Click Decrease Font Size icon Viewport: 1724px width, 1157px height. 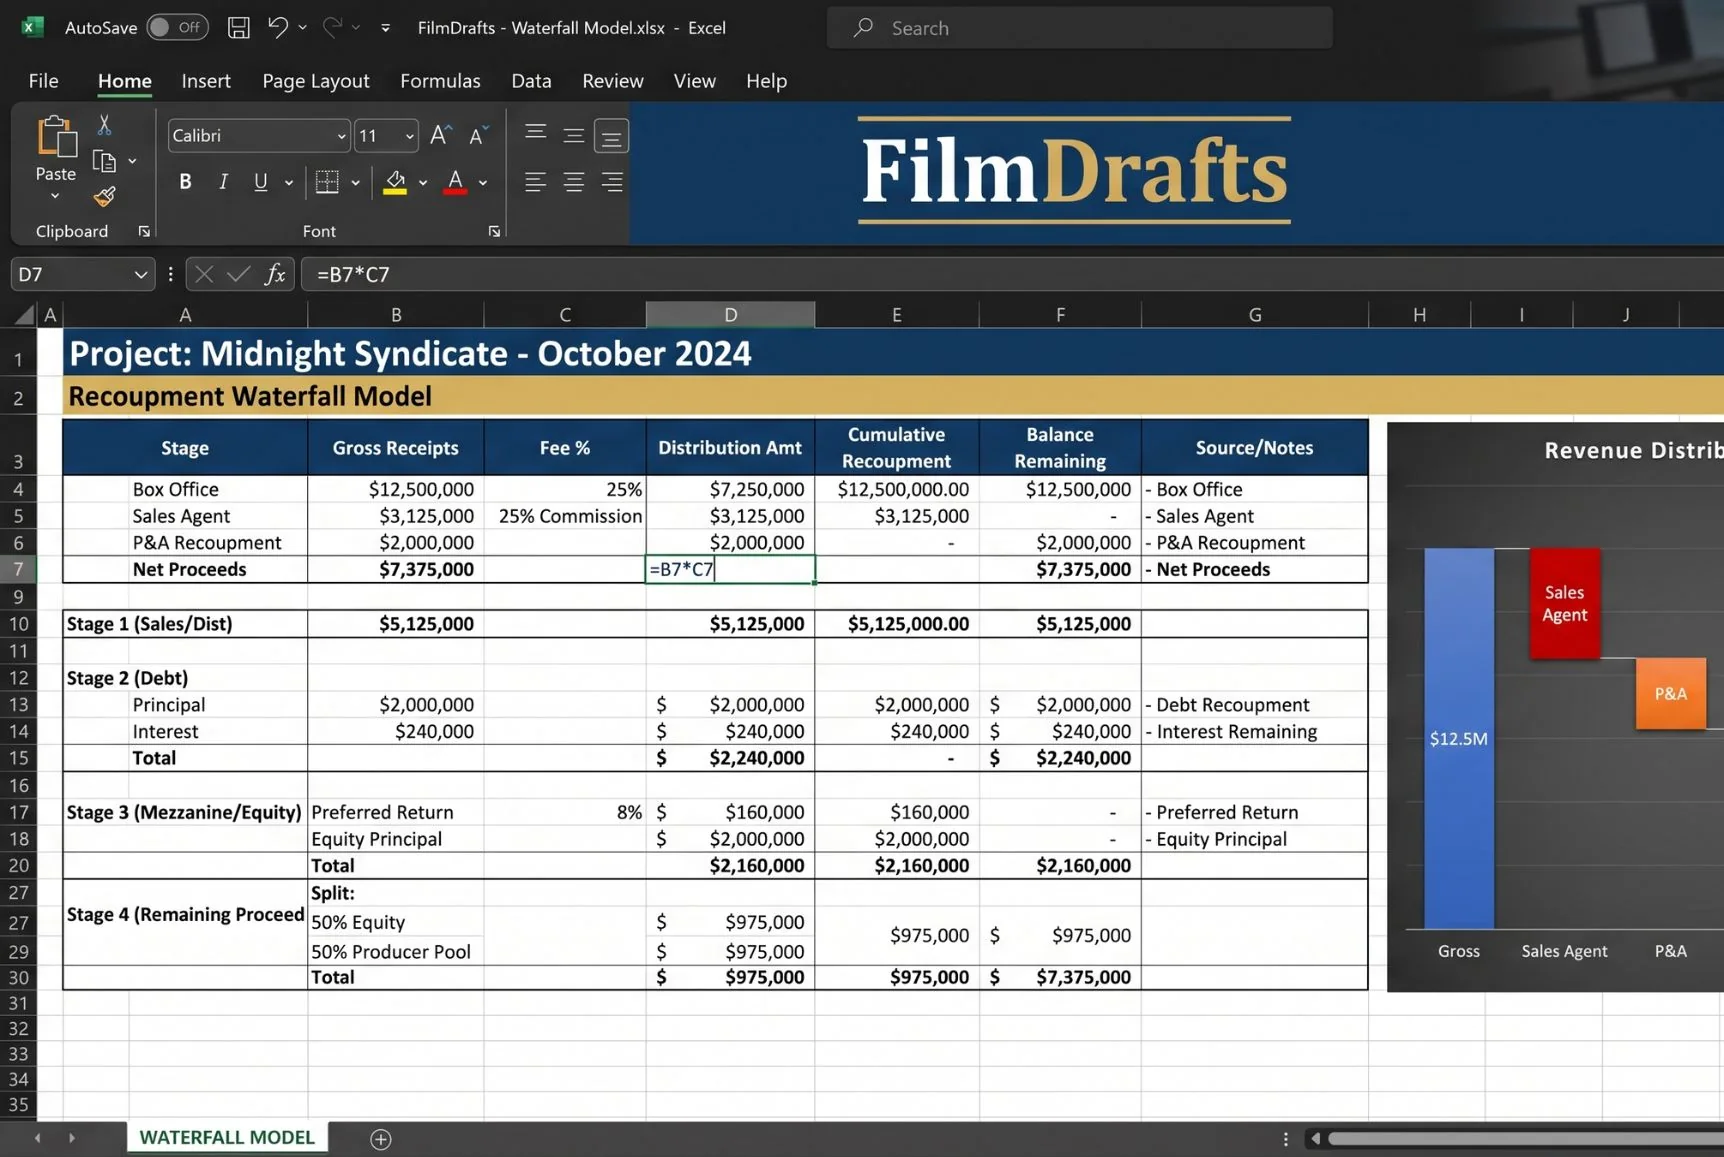pyautogui.click(x=478, y=135)
